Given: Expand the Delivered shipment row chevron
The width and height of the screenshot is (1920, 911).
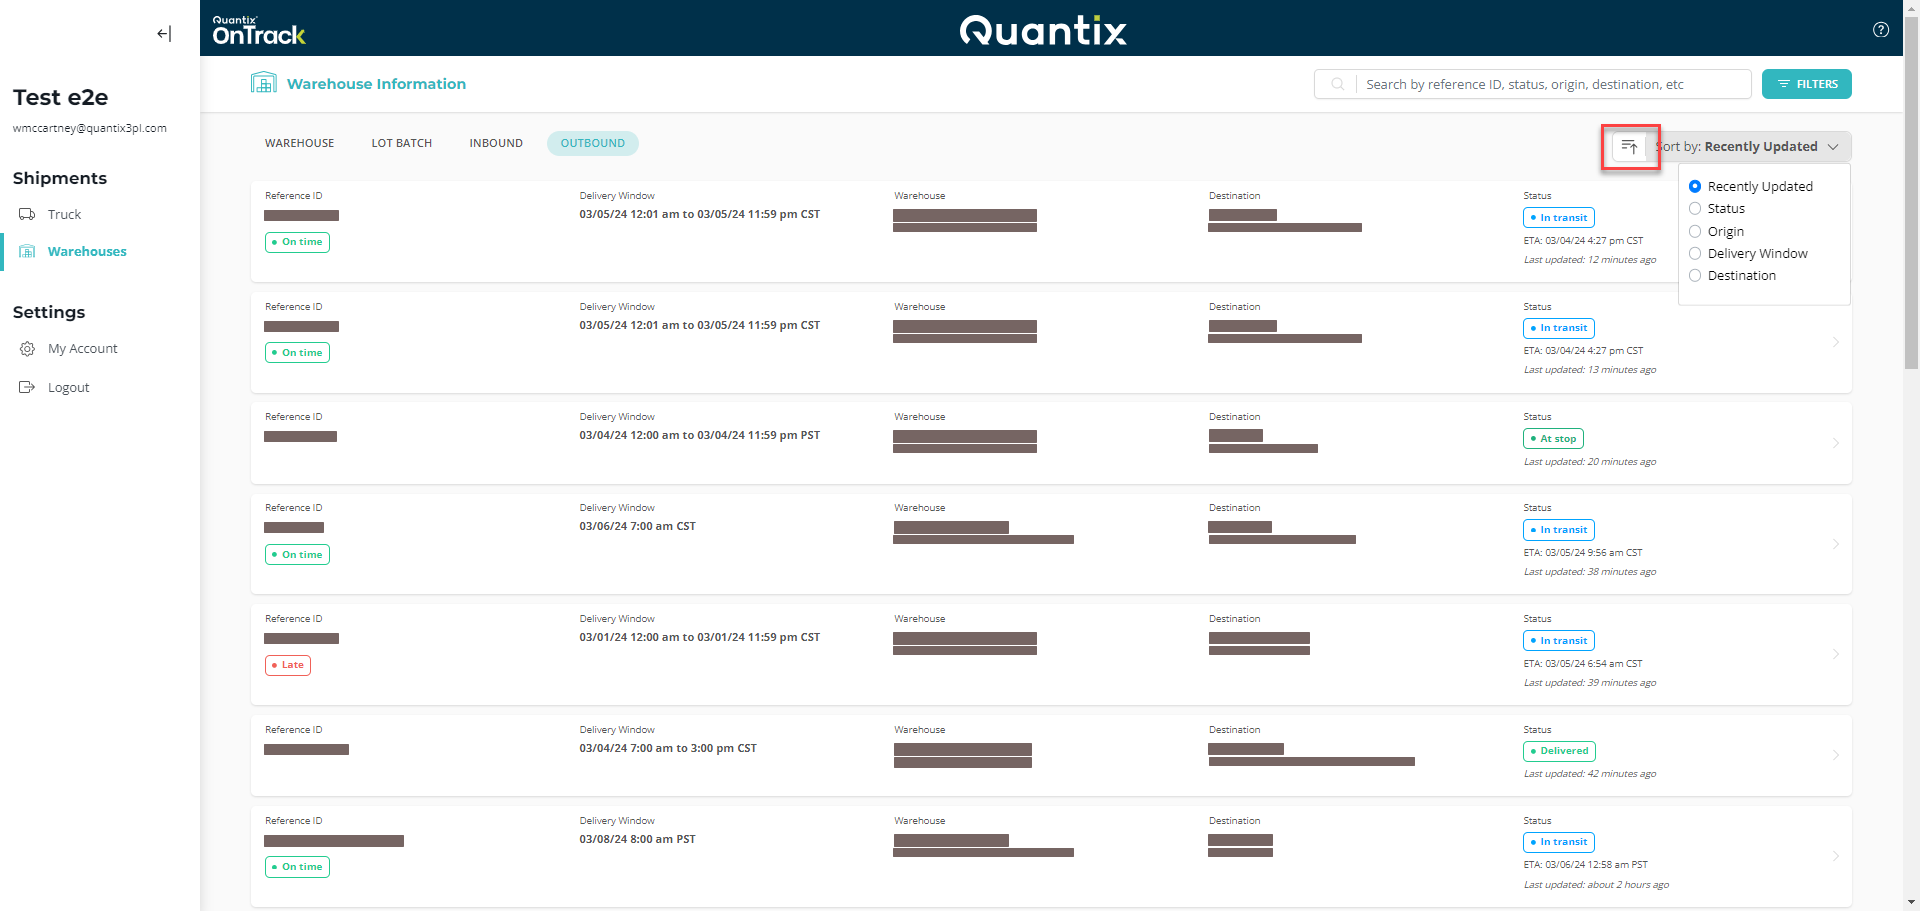Looking at the screenshot, I should point(1835,755).
